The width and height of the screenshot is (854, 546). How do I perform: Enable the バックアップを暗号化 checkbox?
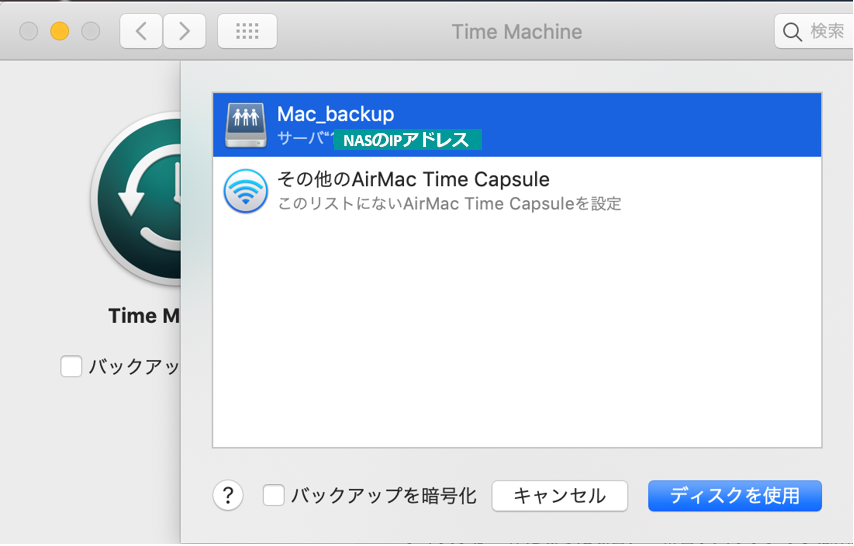click(x=273, y=495)
